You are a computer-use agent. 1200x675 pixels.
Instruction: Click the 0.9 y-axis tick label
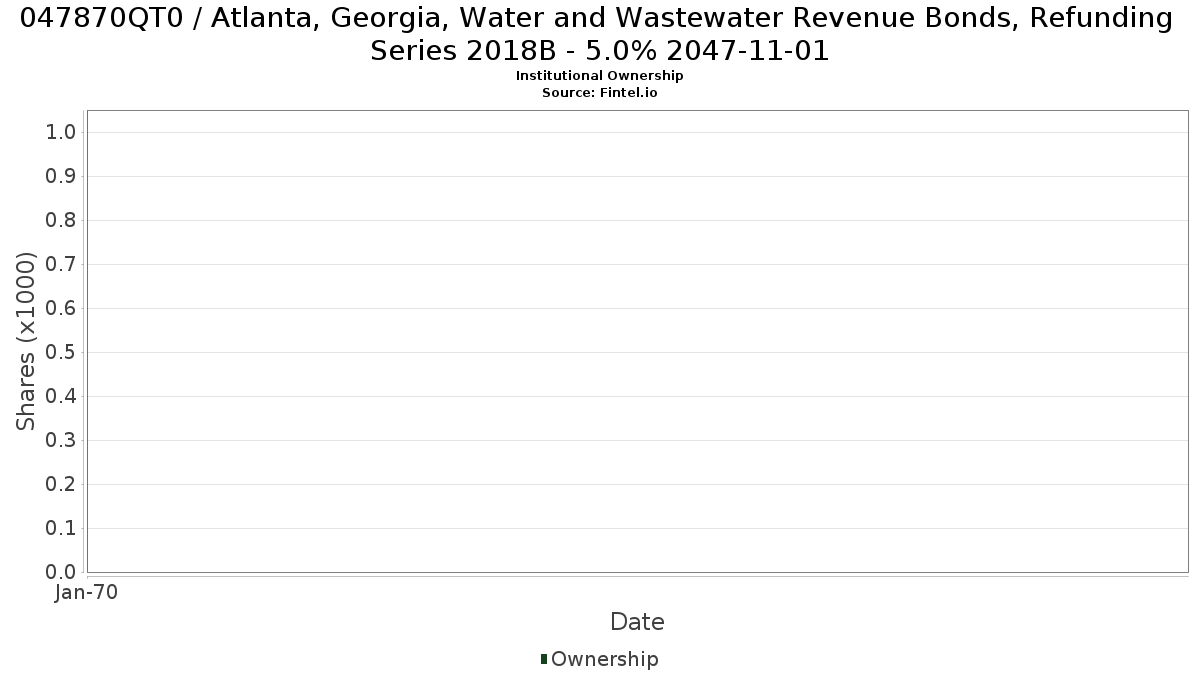(x=62, y=176)
